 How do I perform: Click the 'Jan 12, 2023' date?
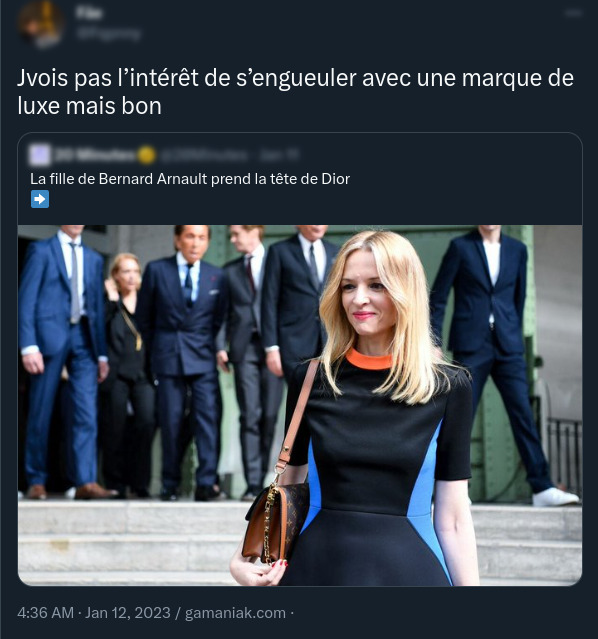pos(128,613)
